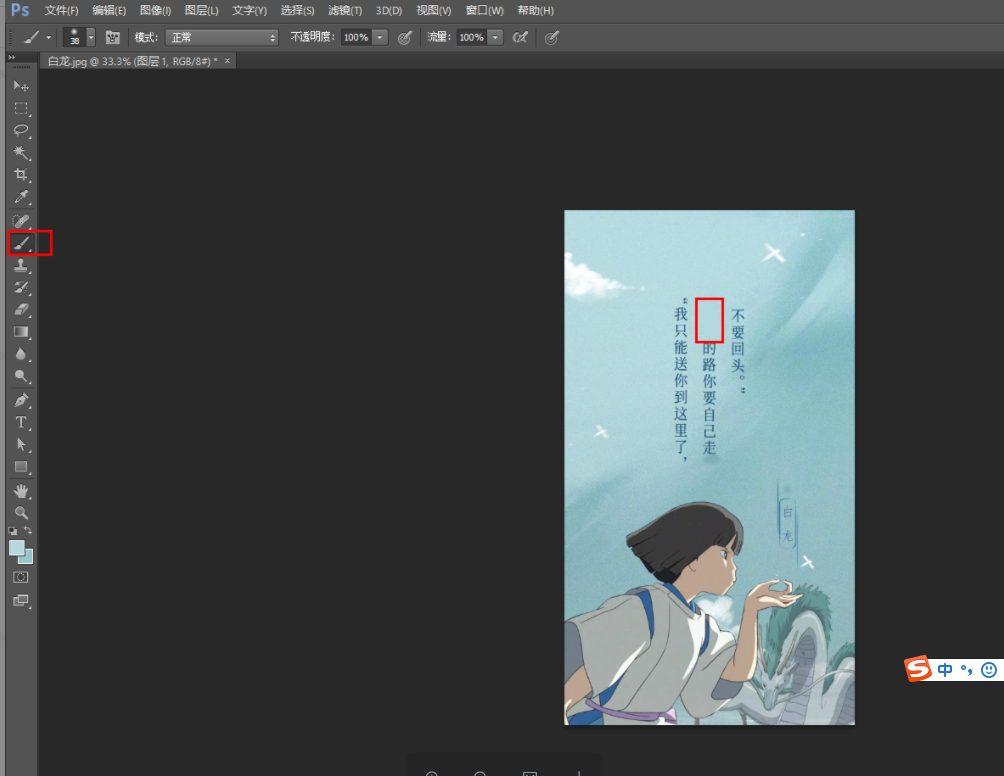Click the Ps application logo
This screenshot has width=1004, height=776.
pos(20,10)
